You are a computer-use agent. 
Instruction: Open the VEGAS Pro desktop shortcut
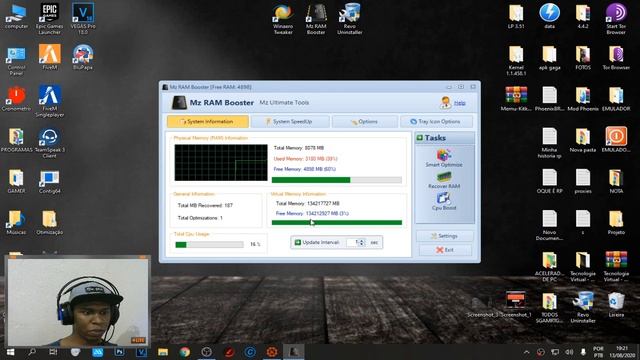coord(83,18)
